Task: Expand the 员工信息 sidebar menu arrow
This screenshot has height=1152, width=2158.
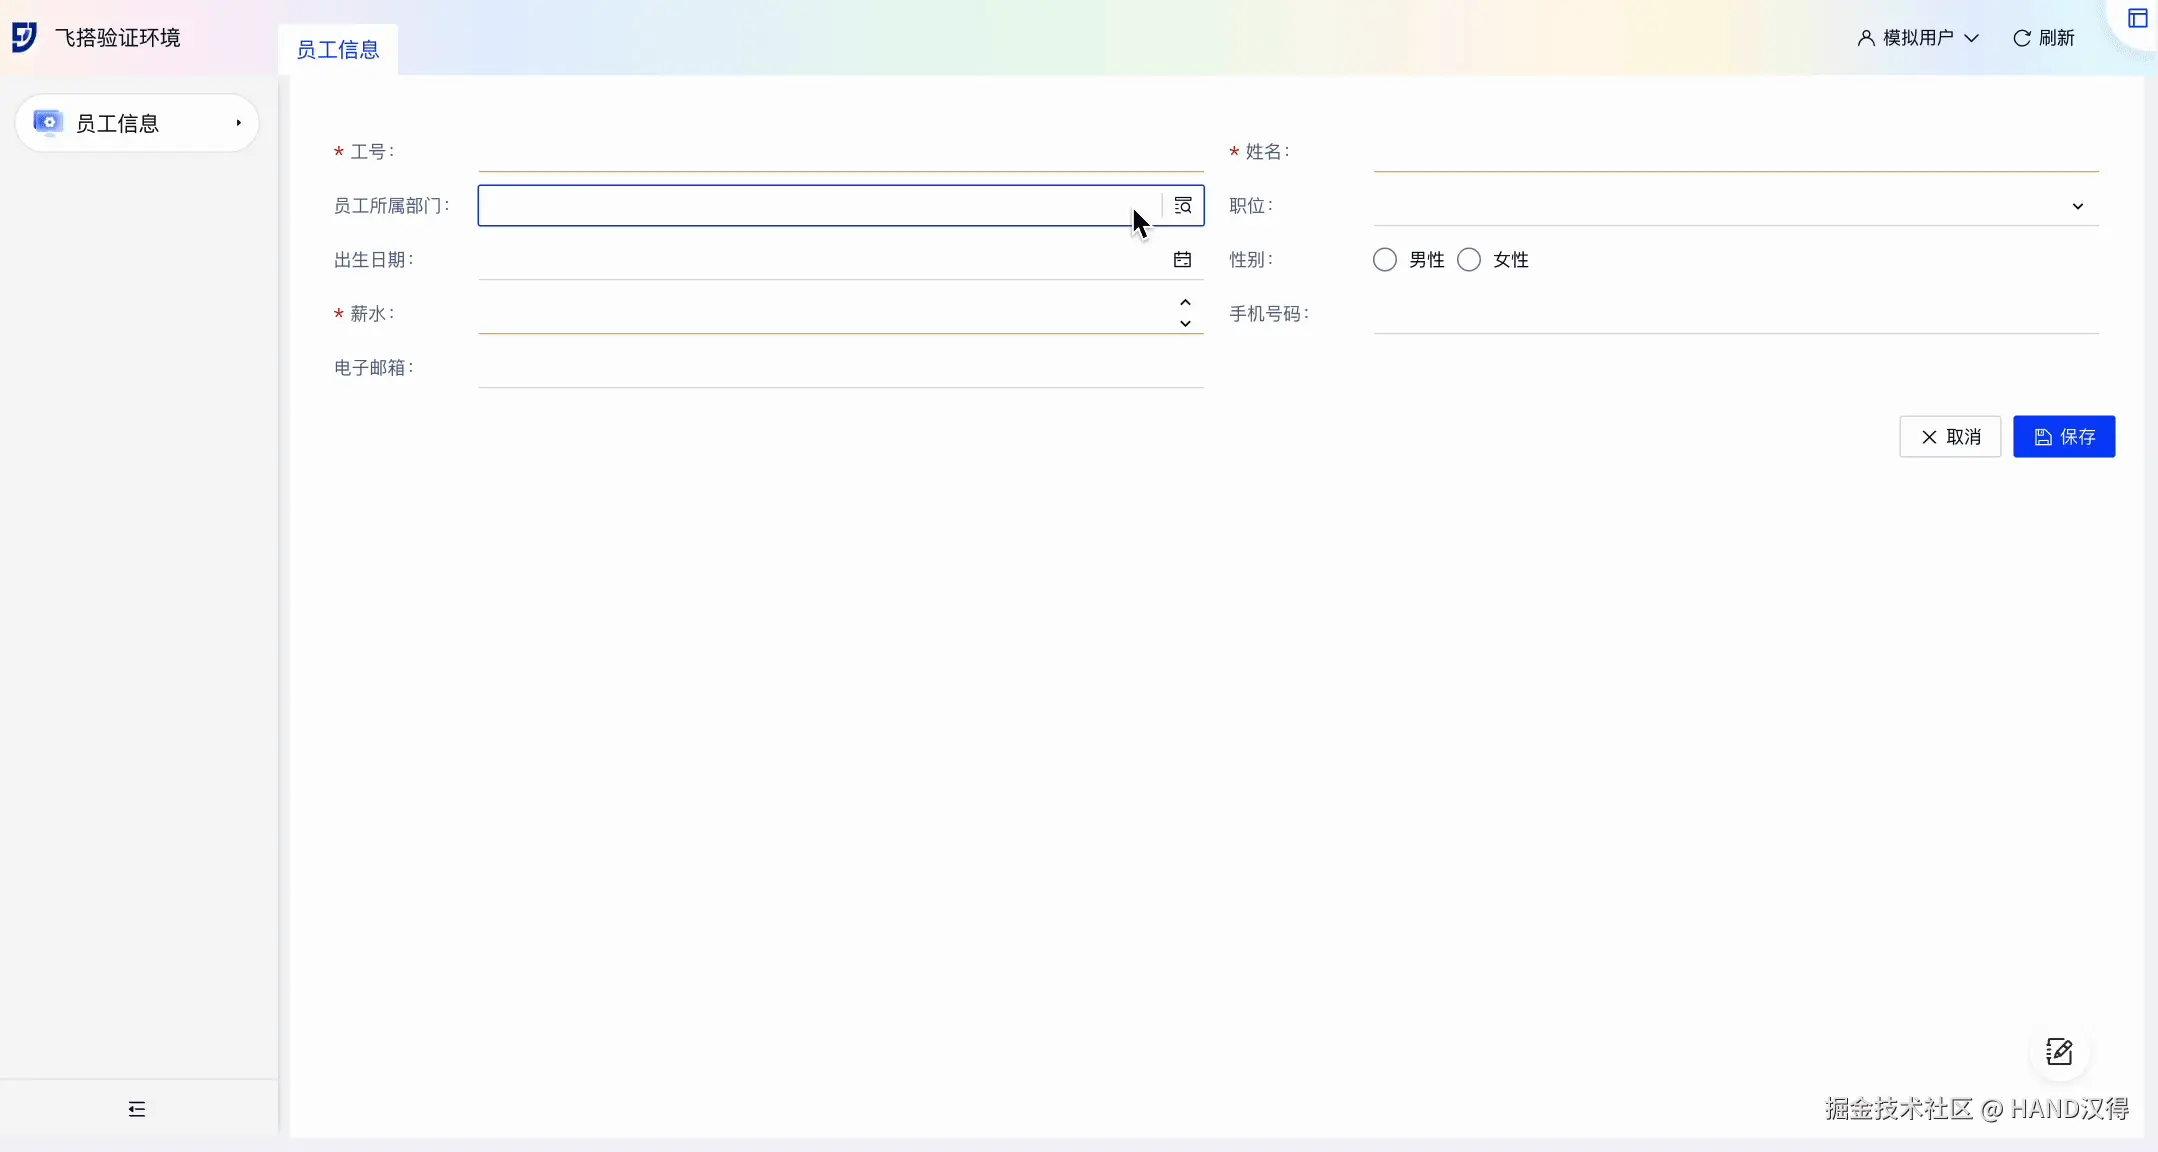Action: click(x=238, y=123)
